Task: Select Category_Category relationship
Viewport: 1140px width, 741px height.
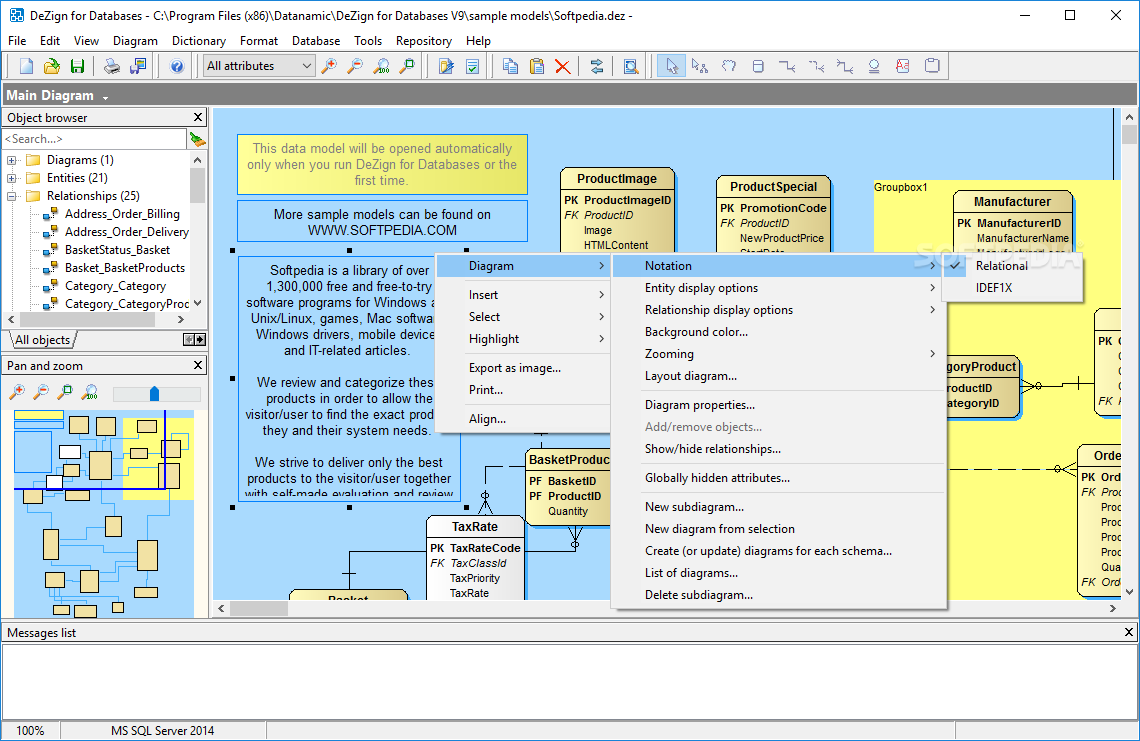Action: (115, 287)
